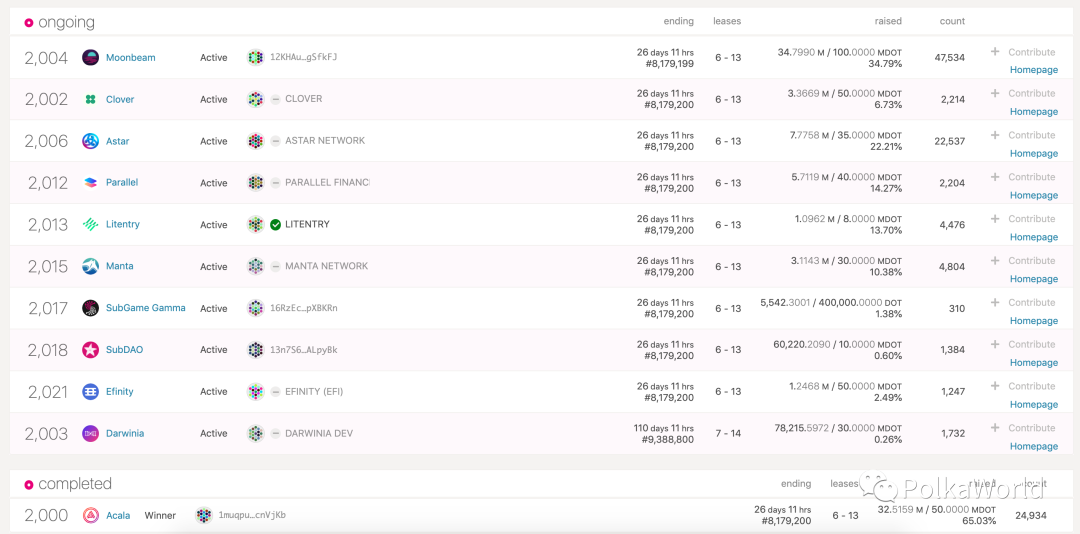Open the SubDAO parachain link

pyautogui.click(x=125, y=350)
